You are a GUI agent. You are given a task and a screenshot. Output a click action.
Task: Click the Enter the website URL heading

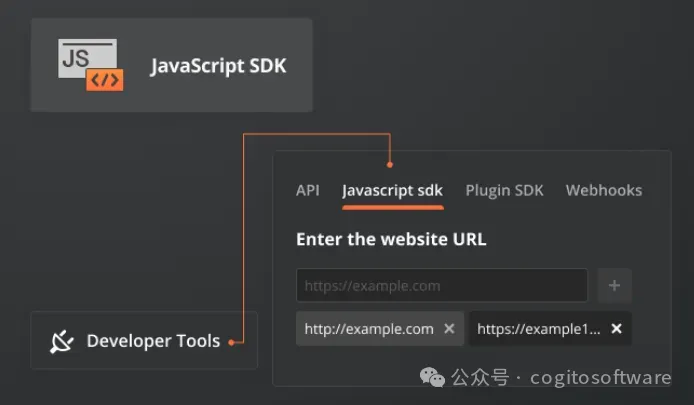click(391, 239)
